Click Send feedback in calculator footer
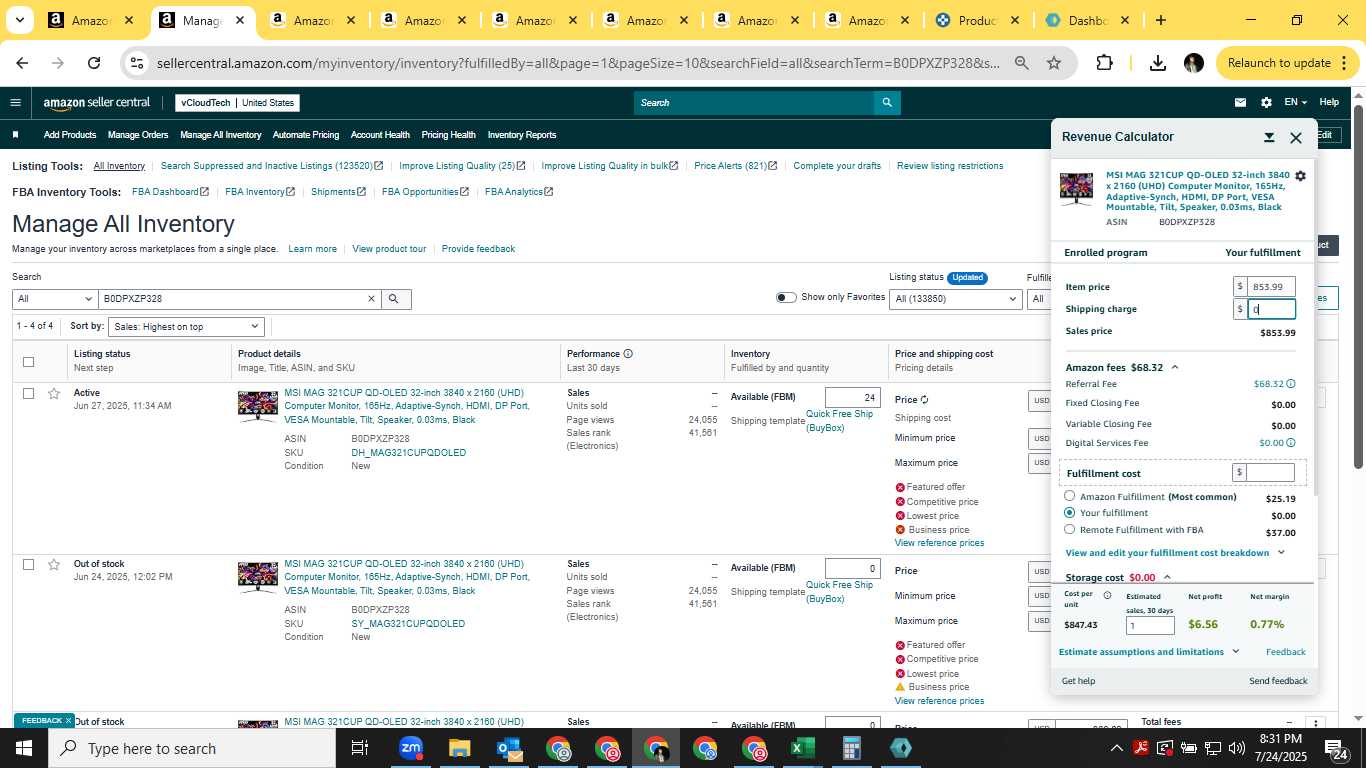This screenshot has width=1366, height=768. coord(1278,681)
